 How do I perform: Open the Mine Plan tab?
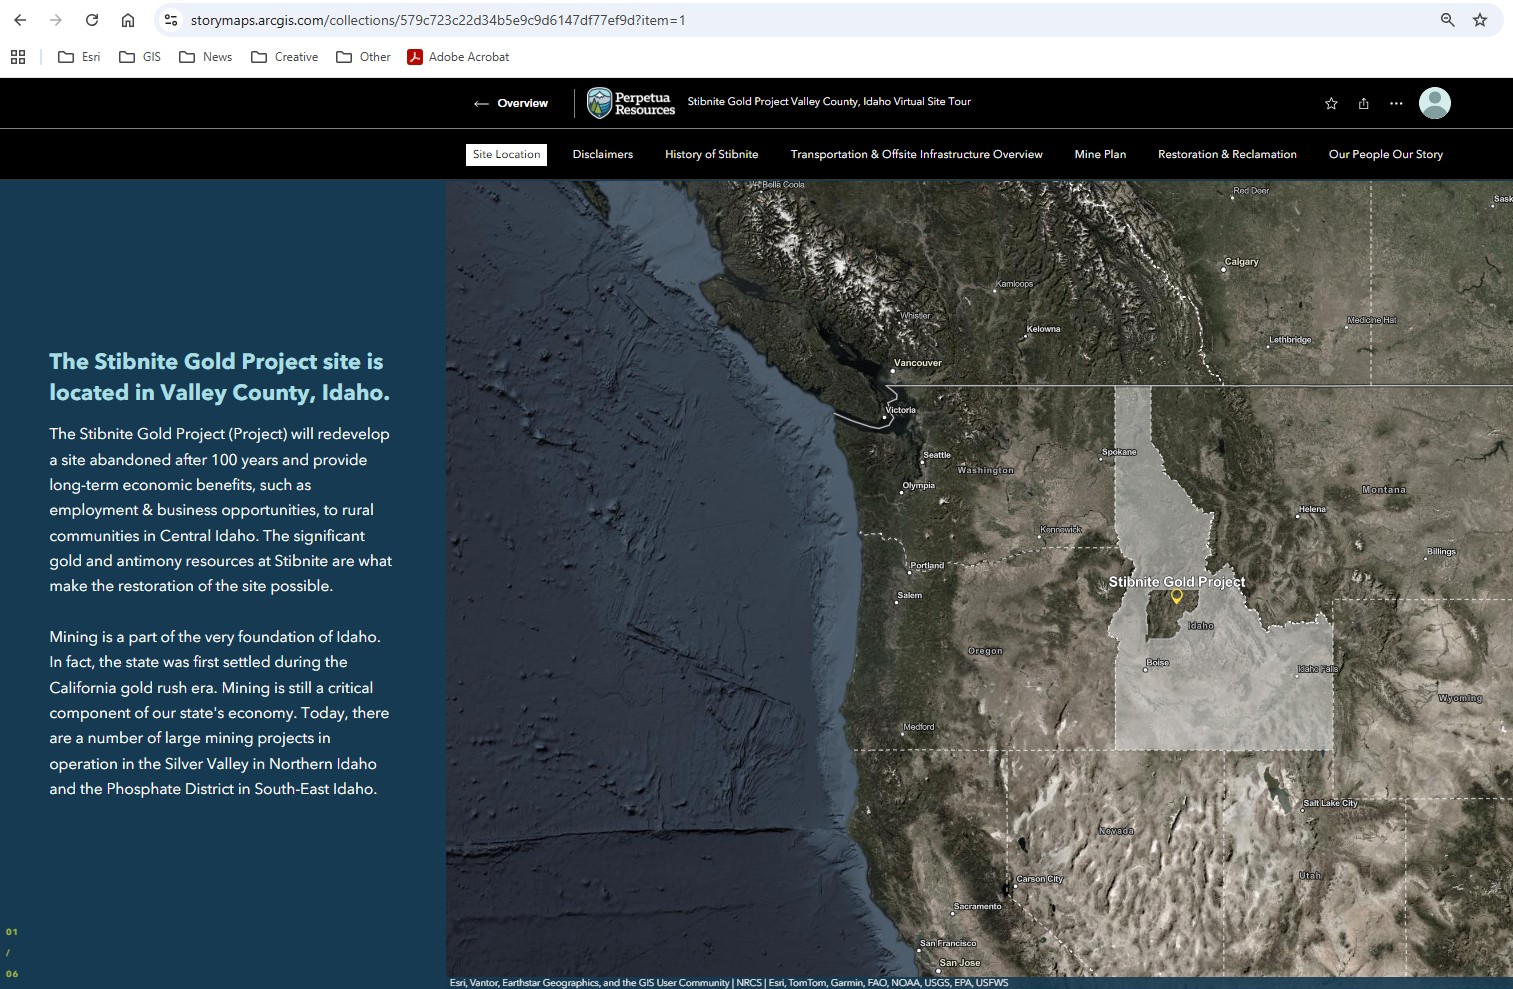click(x=1100, y=154)
